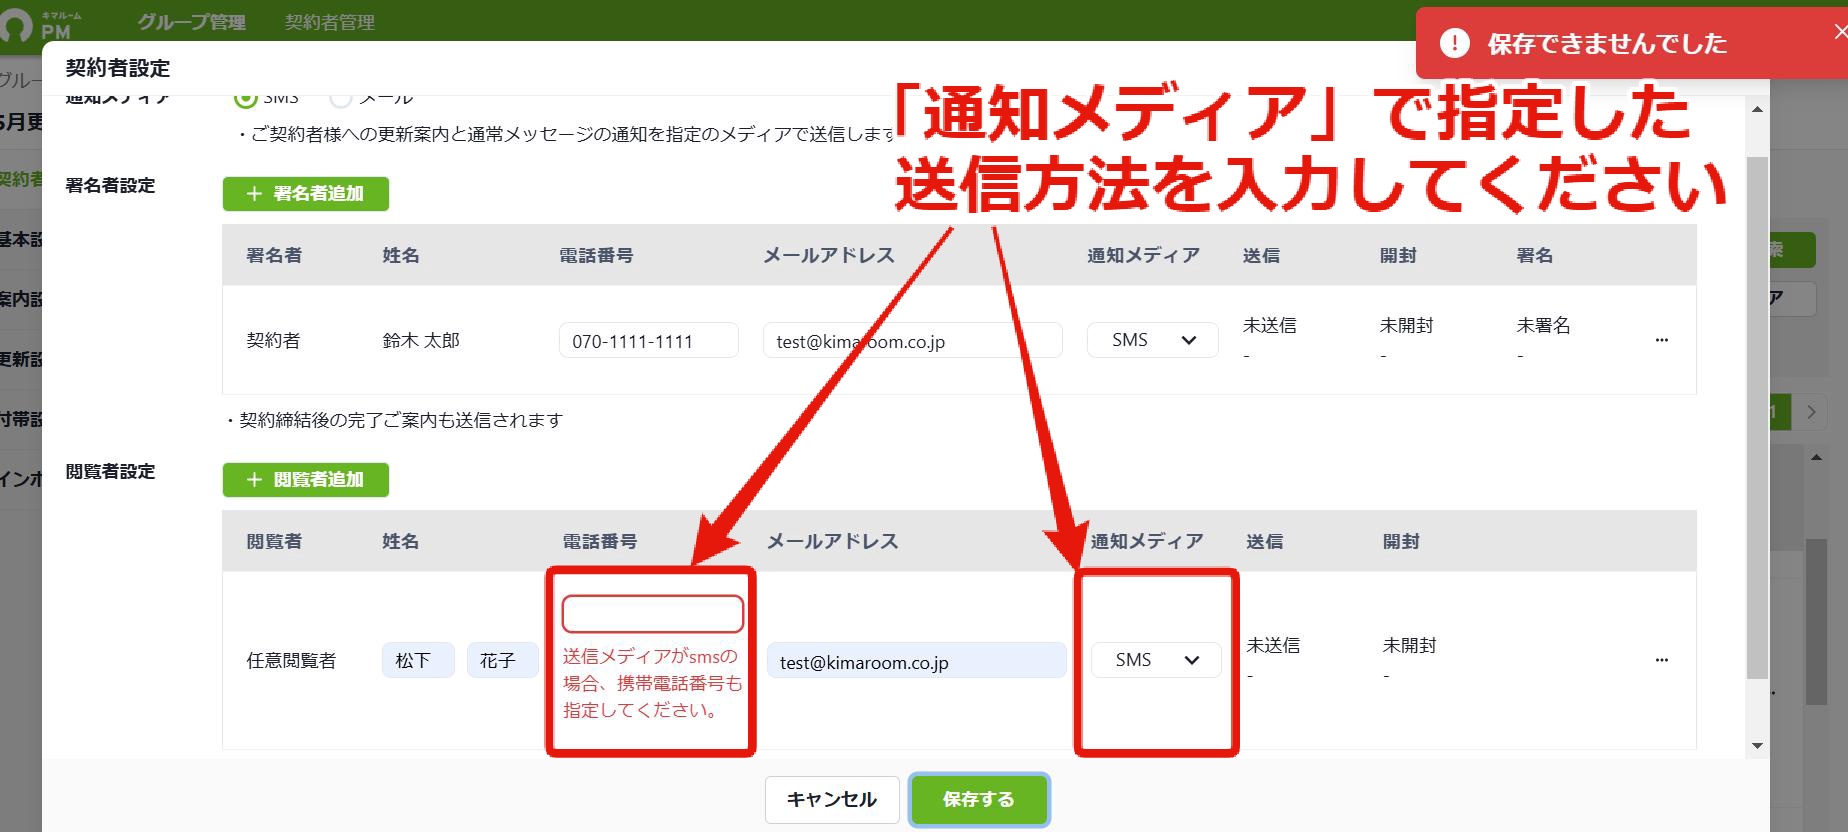Edit 任意閲覧者 email test@kimaroom.co.jp
The width and height of the screenshot is (1848, 832).
[916, 660]
